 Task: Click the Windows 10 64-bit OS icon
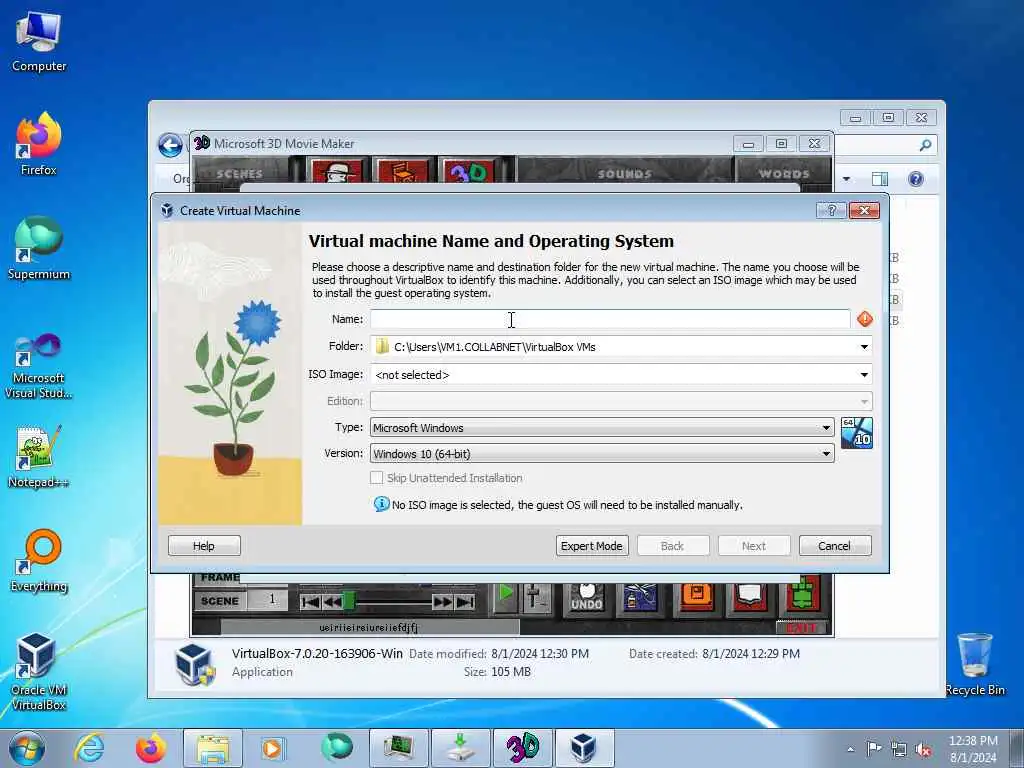point(856,433)
